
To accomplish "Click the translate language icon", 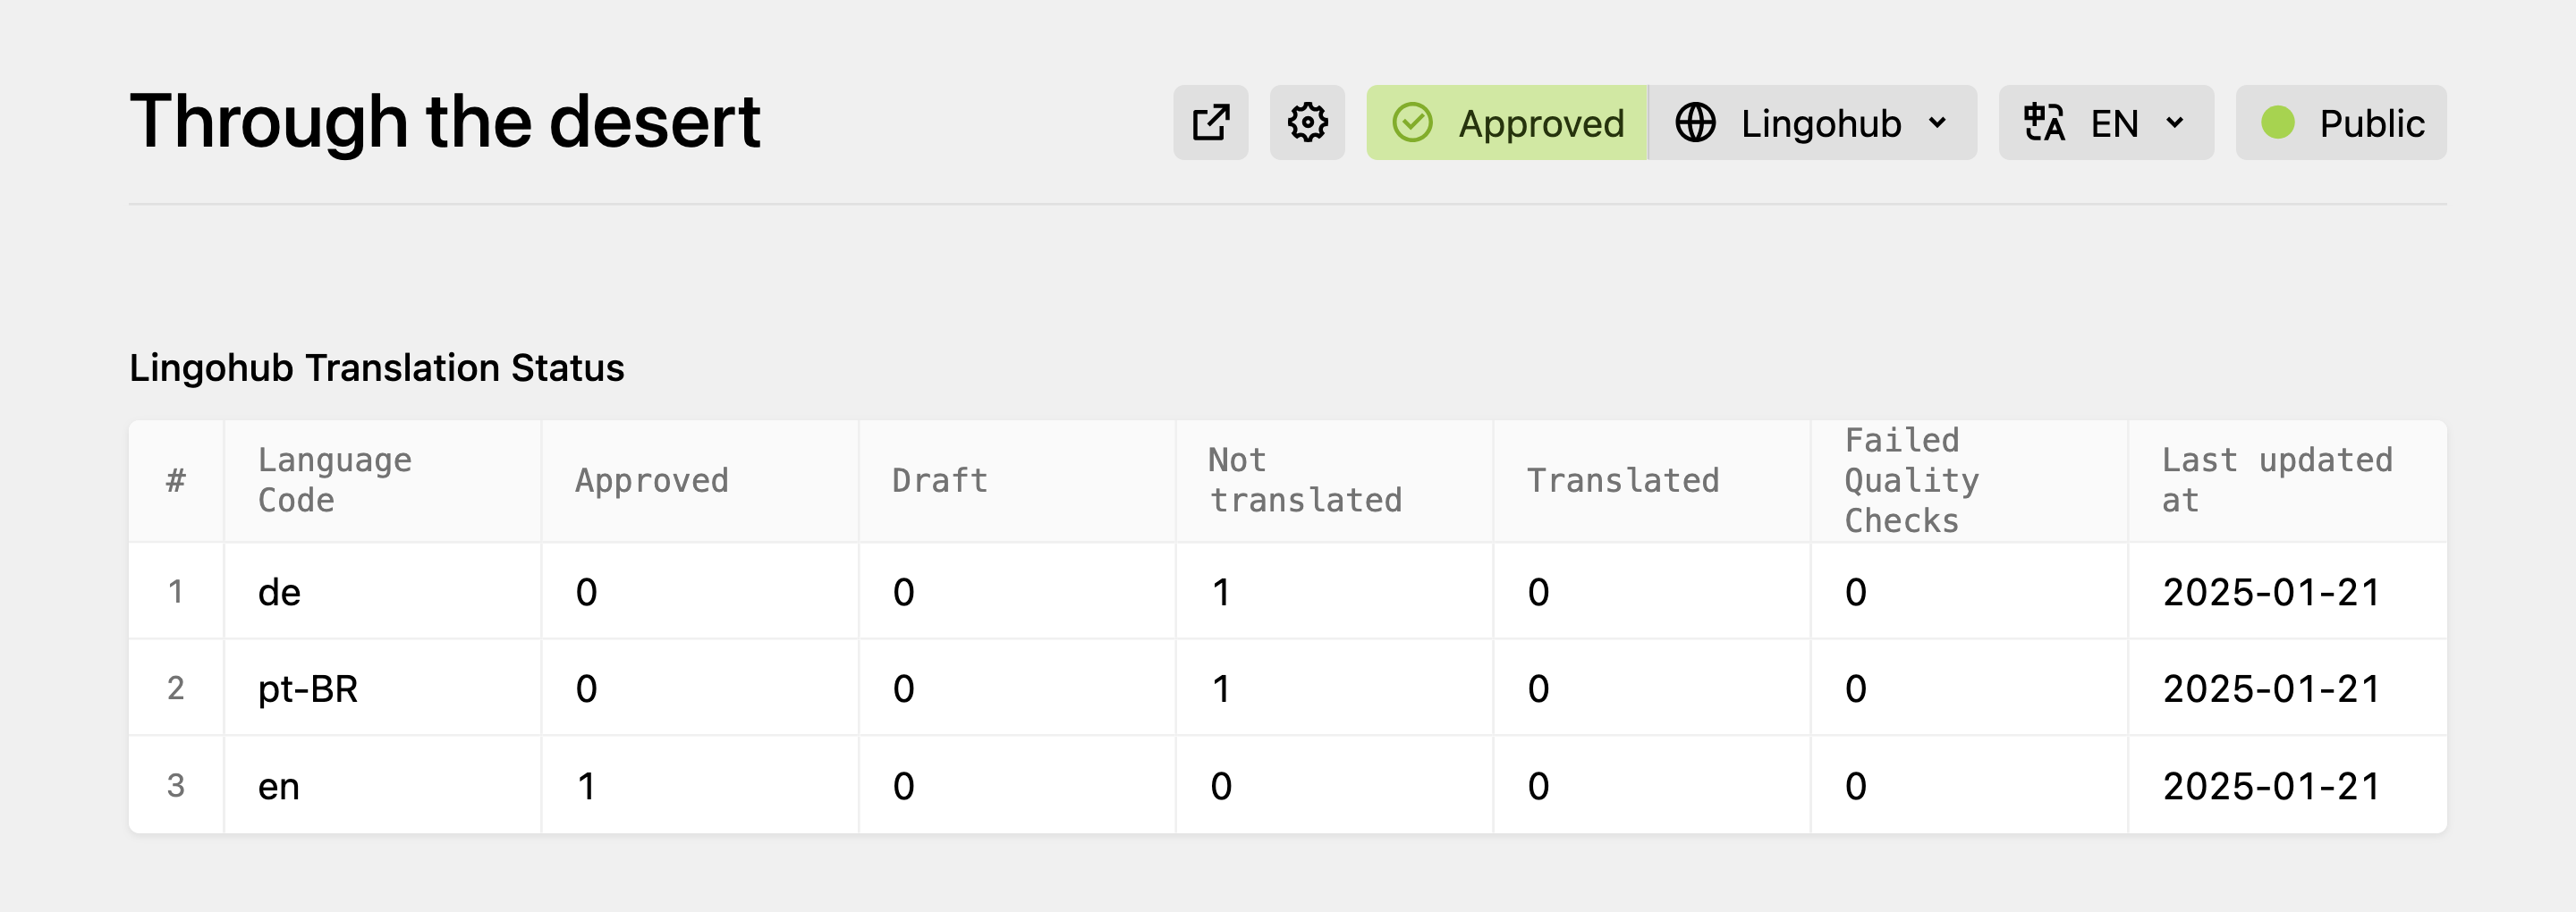I will 2043,123.
